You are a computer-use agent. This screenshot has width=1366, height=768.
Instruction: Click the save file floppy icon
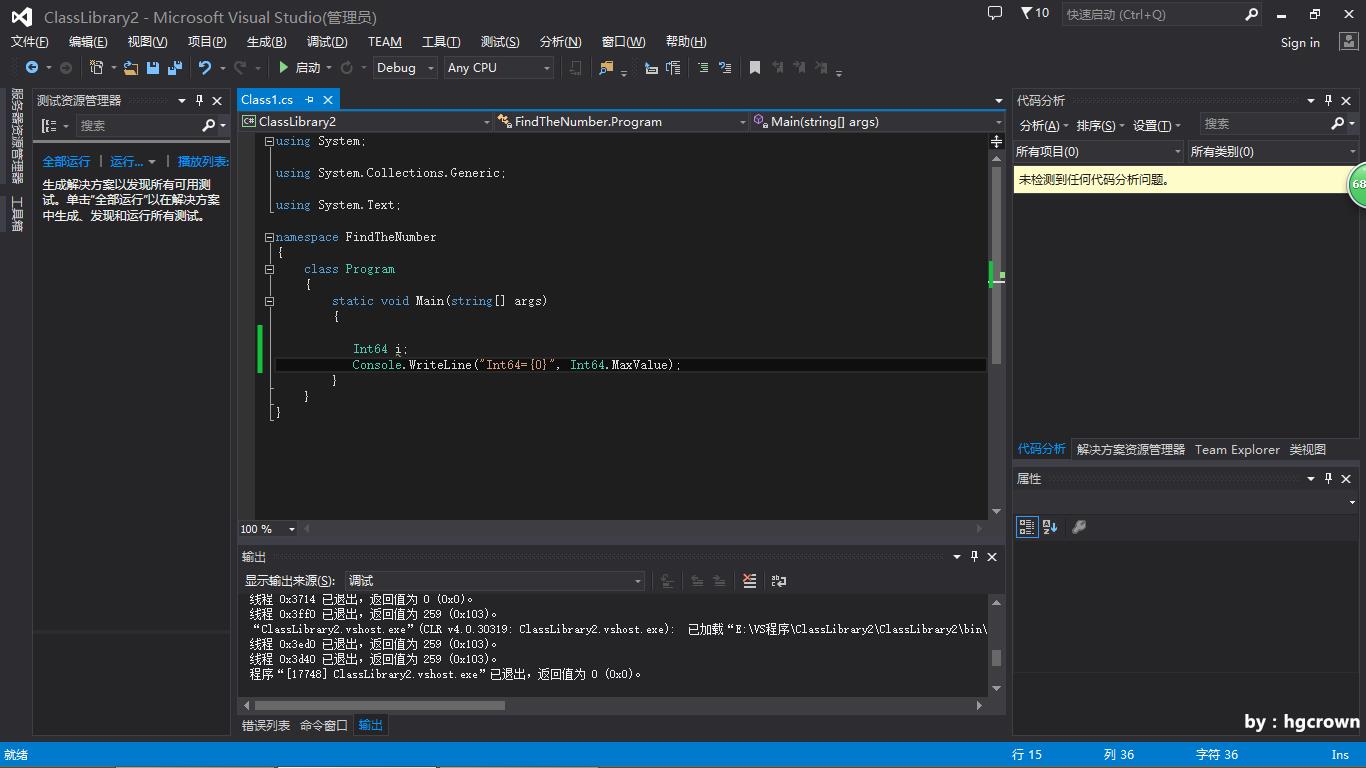(x=153, y=67)
